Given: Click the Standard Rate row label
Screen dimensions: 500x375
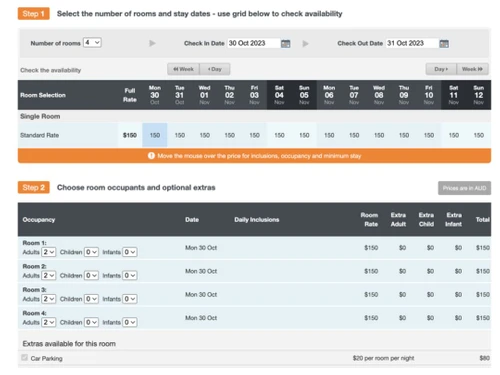Looking at the screenshot, I should pyautogui.click(x=39, y=135).
